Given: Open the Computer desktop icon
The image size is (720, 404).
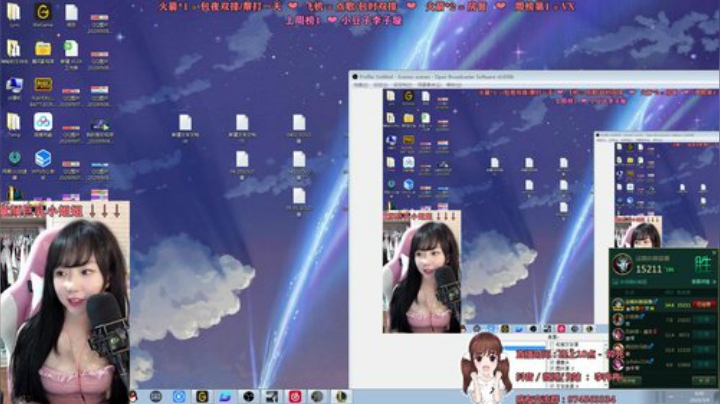Looking at the screenshot, I should coord(14,88).
